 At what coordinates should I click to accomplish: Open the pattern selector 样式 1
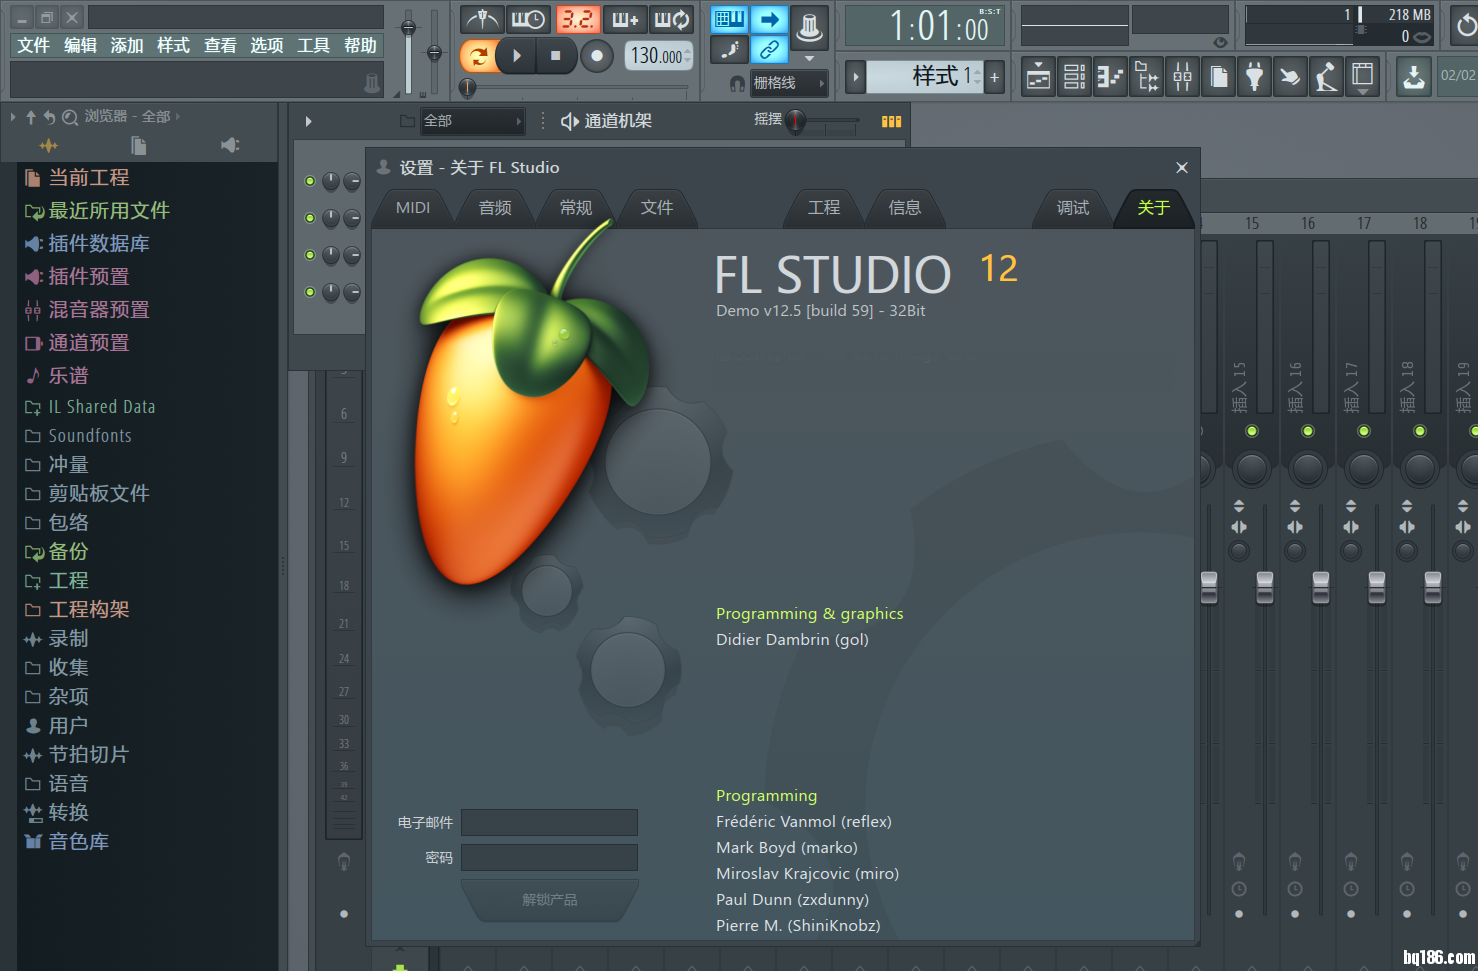[925, 76]
